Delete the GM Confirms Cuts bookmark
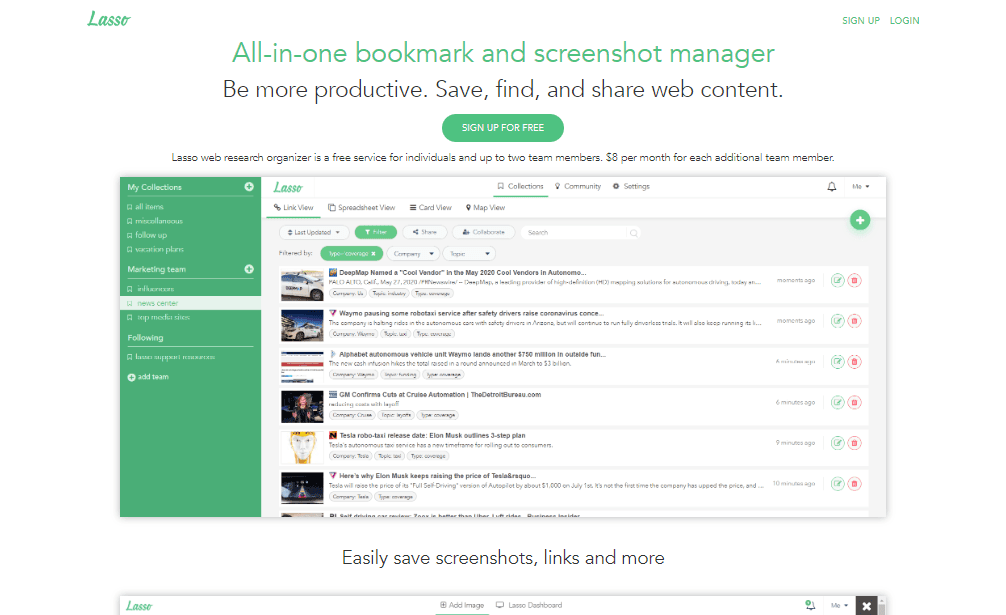The width and height of the screenshot is (1006, 615). click(x=855, y=402)
